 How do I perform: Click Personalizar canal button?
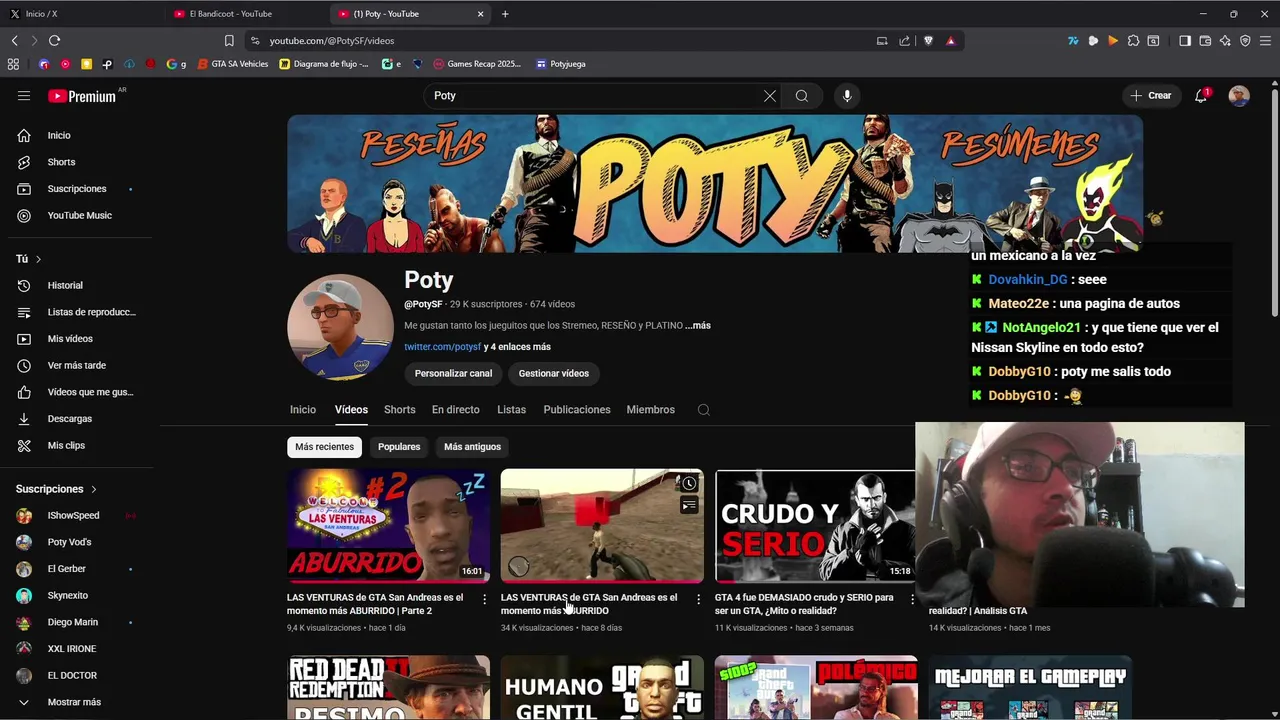pyautogui.click(x=453, y=374)
